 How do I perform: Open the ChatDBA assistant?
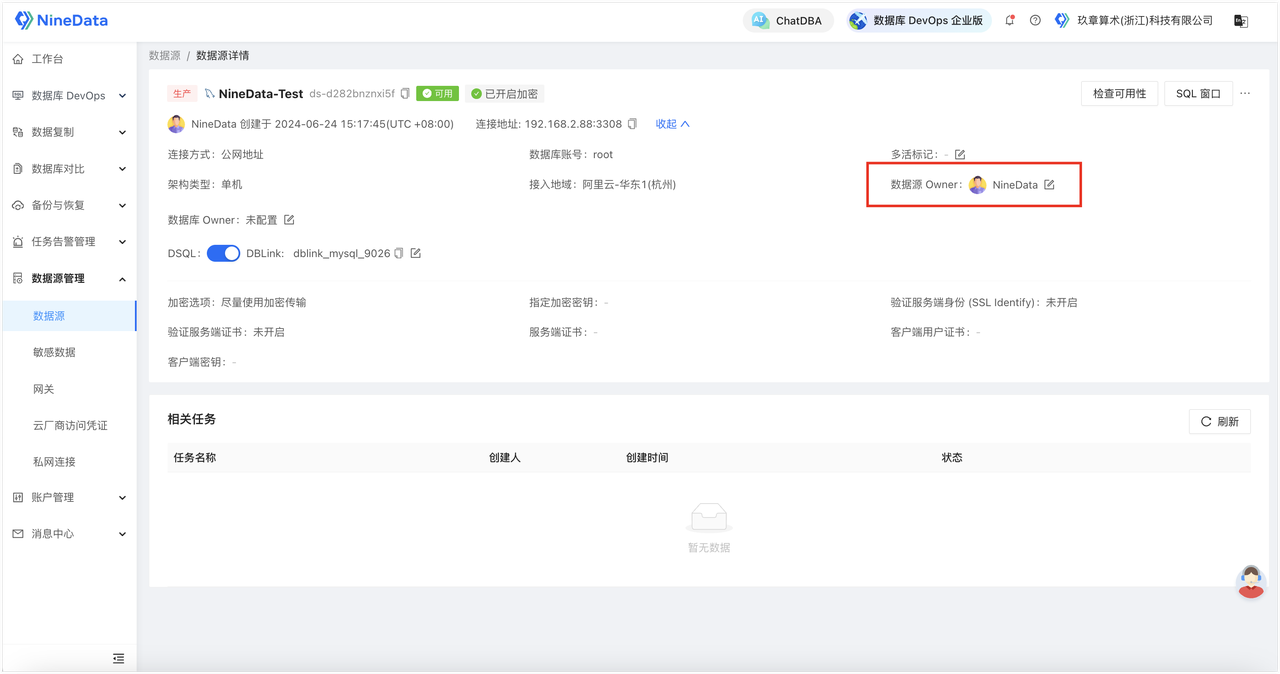pos(788,20)
